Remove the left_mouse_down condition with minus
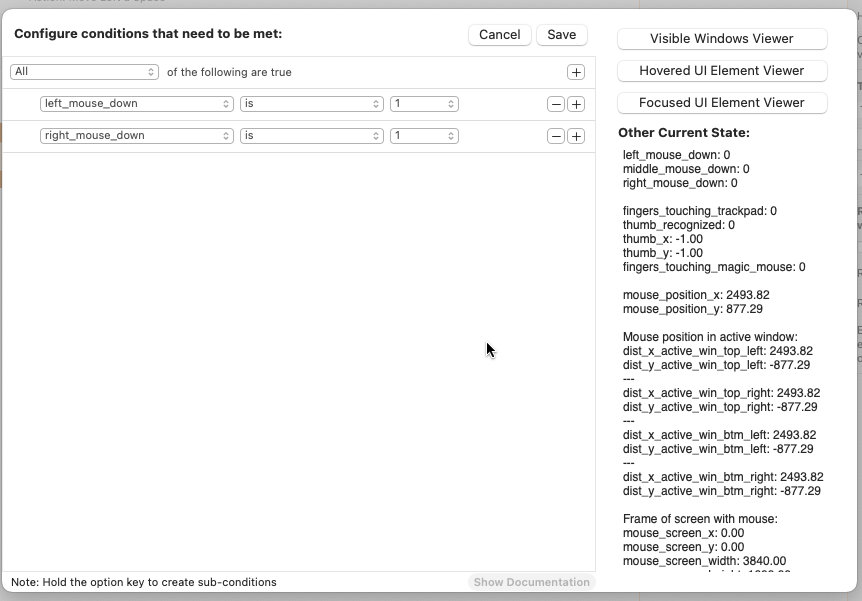This screenshot has height=601, width=862. pyautogui.click(x=556, y=104)
